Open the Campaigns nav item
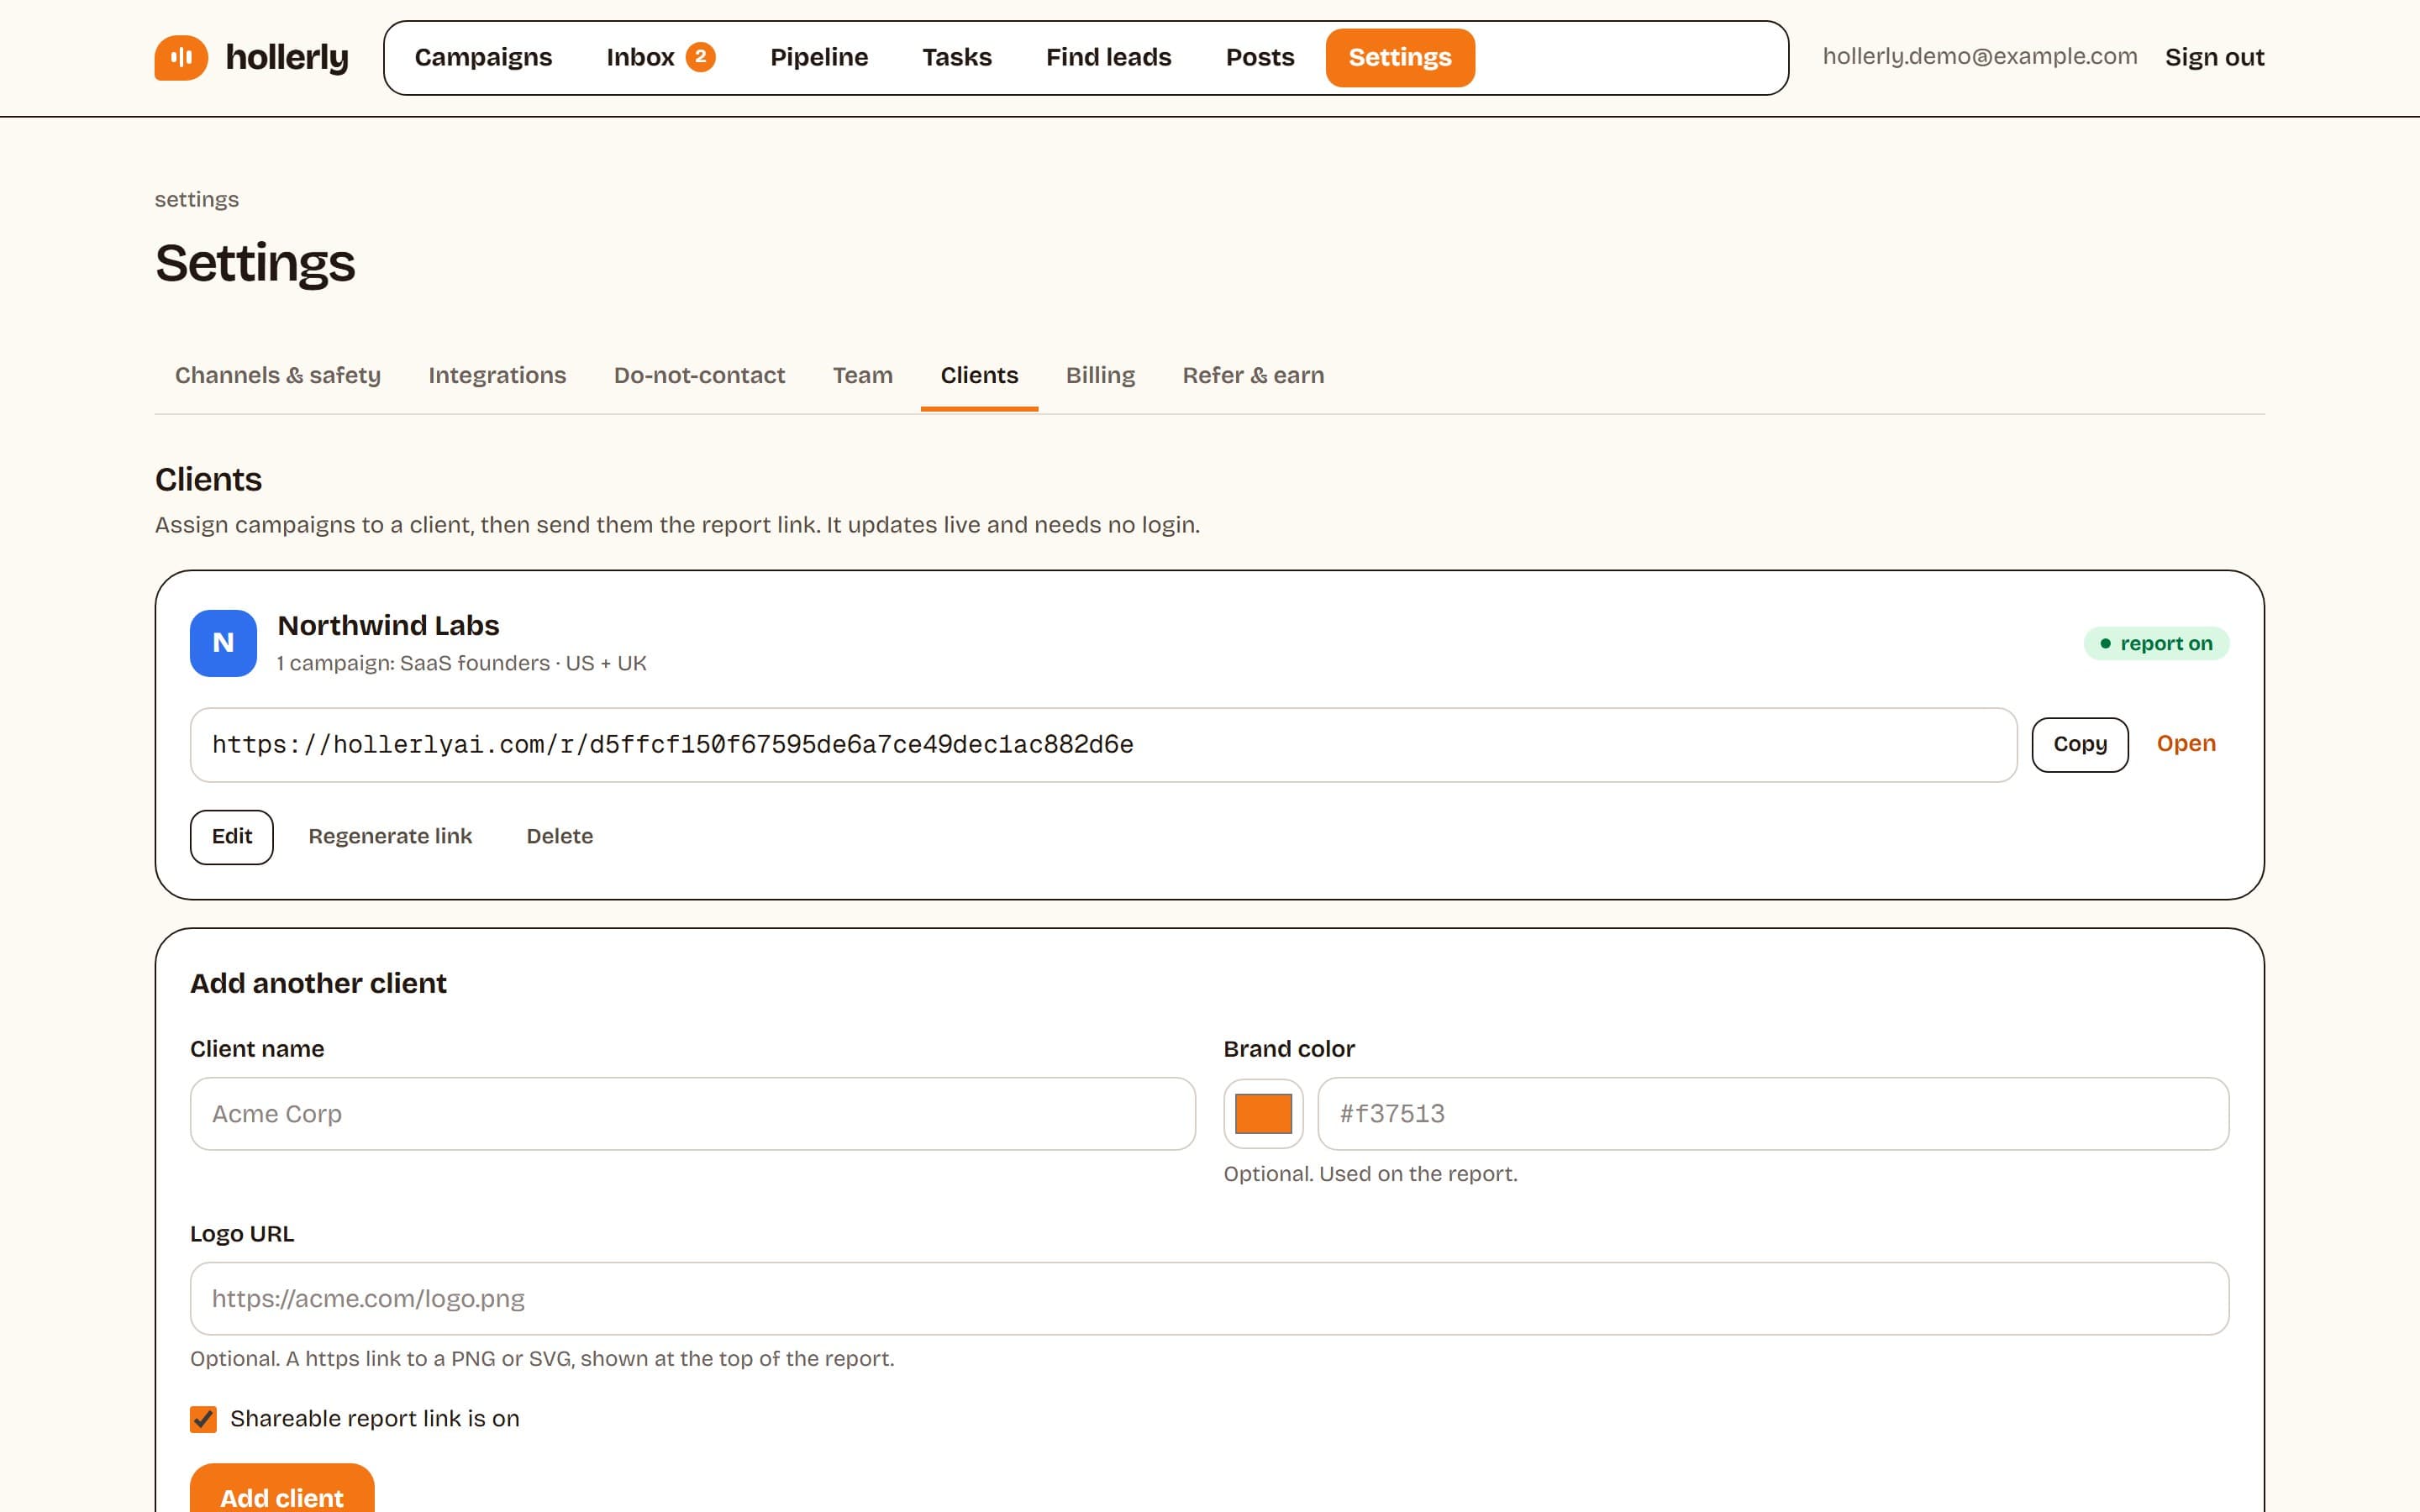The height and width of the screenshot is (1512, 2420). pyautogui.click(x=483, y=57)
